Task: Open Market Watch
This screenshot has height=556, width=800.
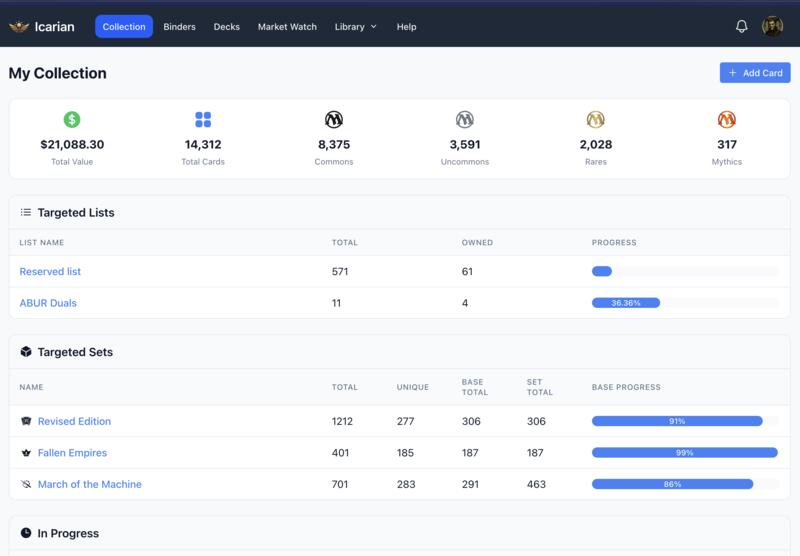Action: pyautogui.click(x=287, y=27)
